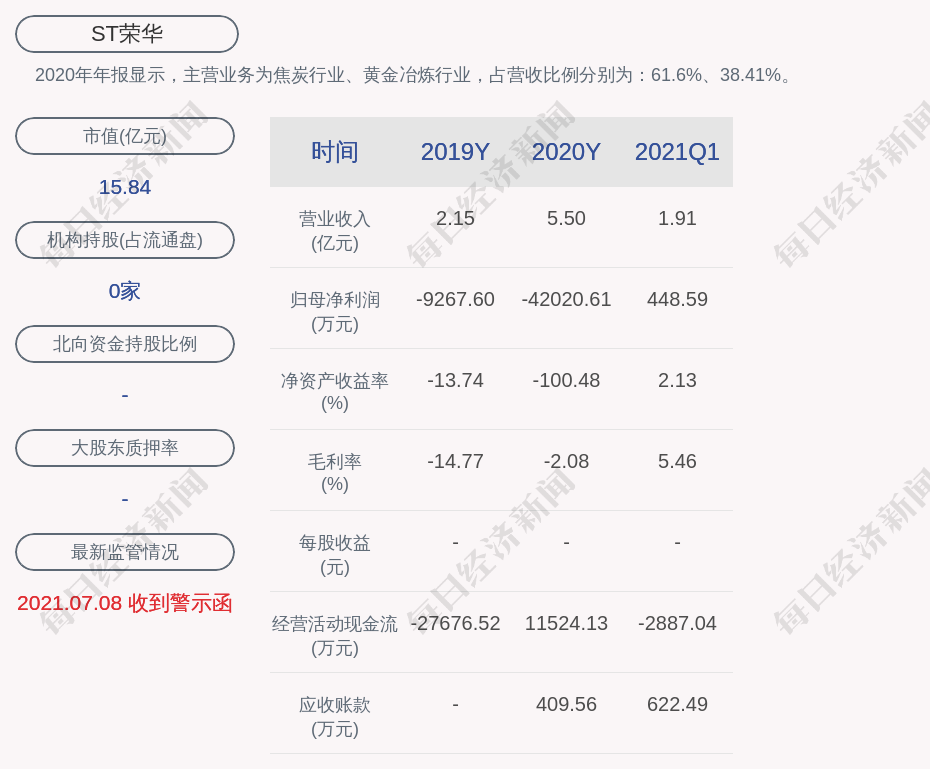
Task: Click gross margin value -14.77
Action: click(455, 461)
